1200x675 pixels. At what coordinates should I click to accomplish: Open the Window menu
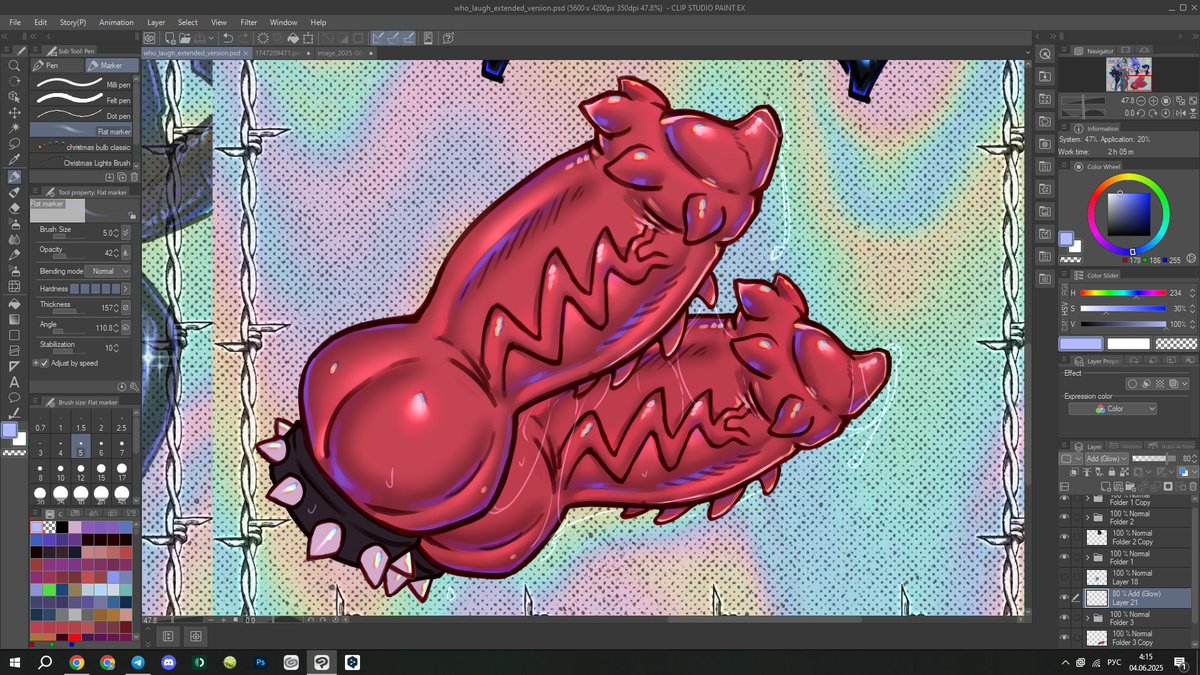pyautogui.click(x=284, y=22)
